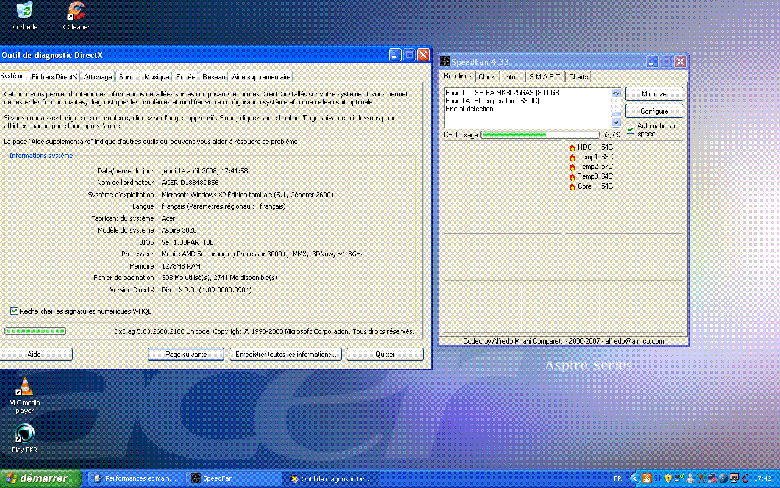Expand the hidden system tray icons chevron

[x=634, y=479]
